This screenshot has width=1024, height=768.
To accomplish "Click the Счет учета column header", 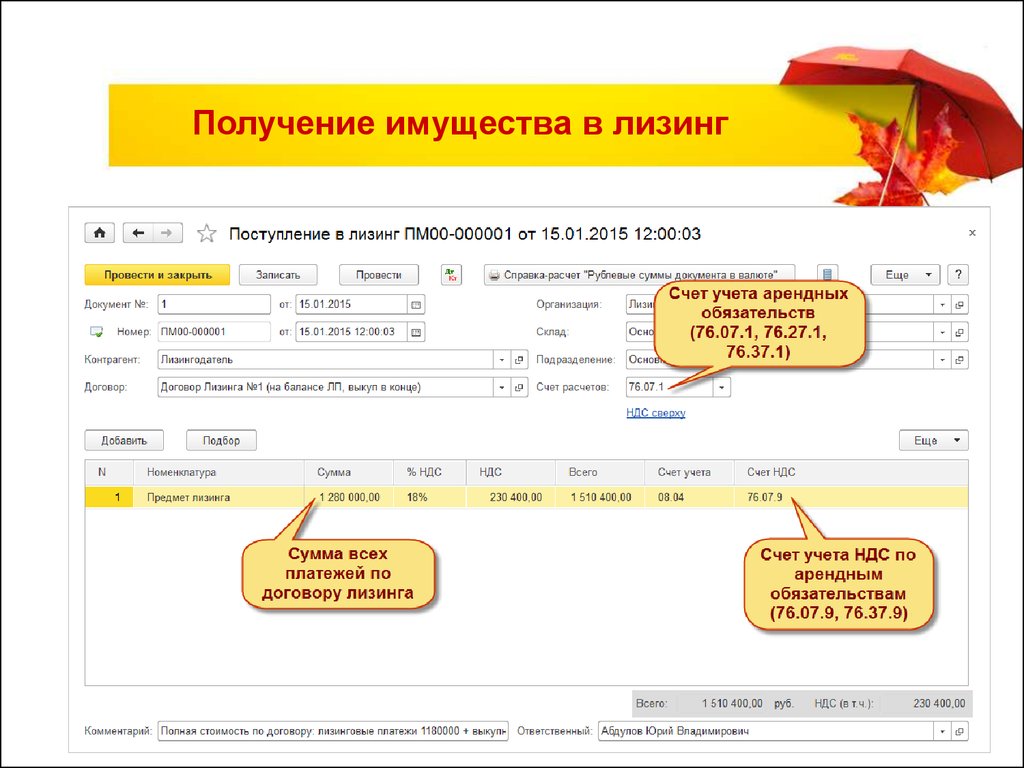I will click(689, 472).
